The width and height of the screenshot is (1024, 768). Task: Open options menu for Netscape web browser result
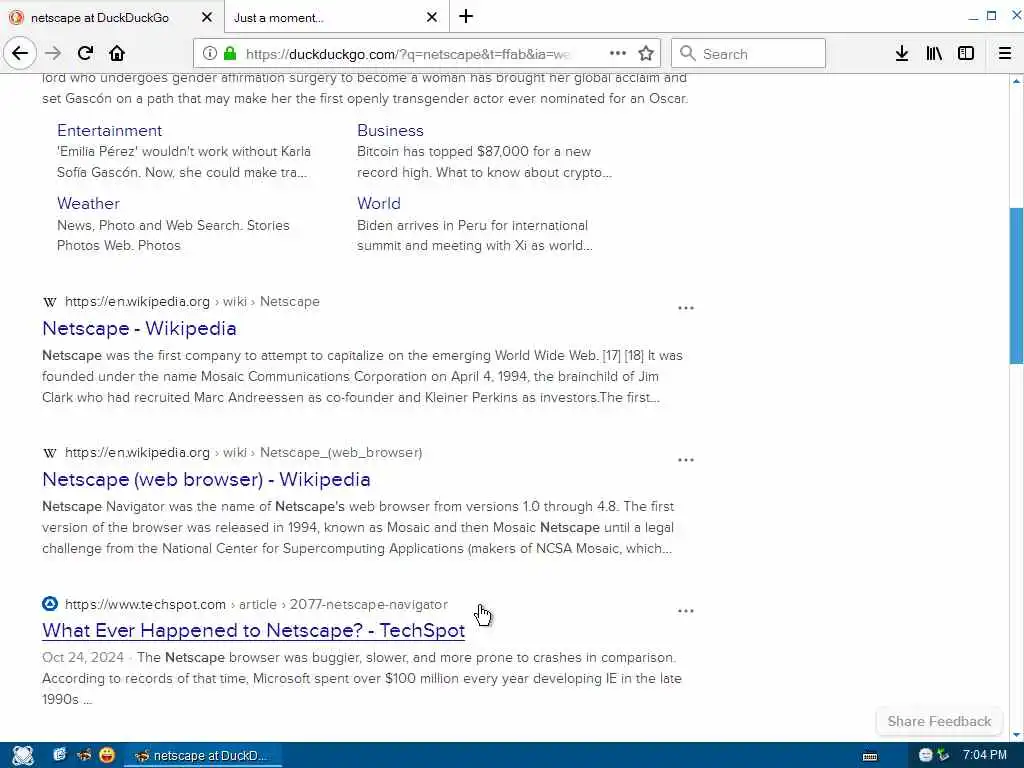686,460
